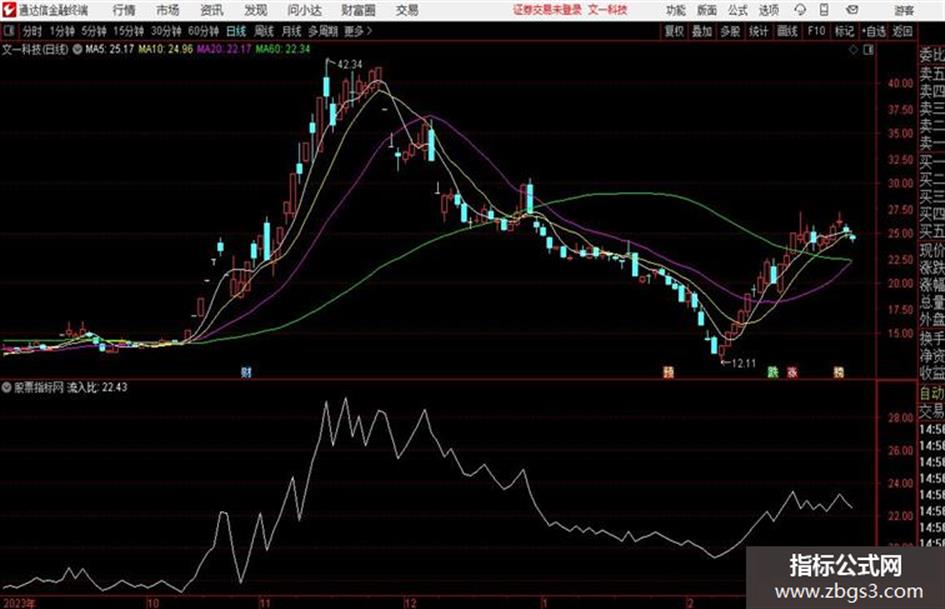Open the 资讯 menu
The height and width of the screenshot is (609, 945).
pyautogui.click(x=212, y=10)
